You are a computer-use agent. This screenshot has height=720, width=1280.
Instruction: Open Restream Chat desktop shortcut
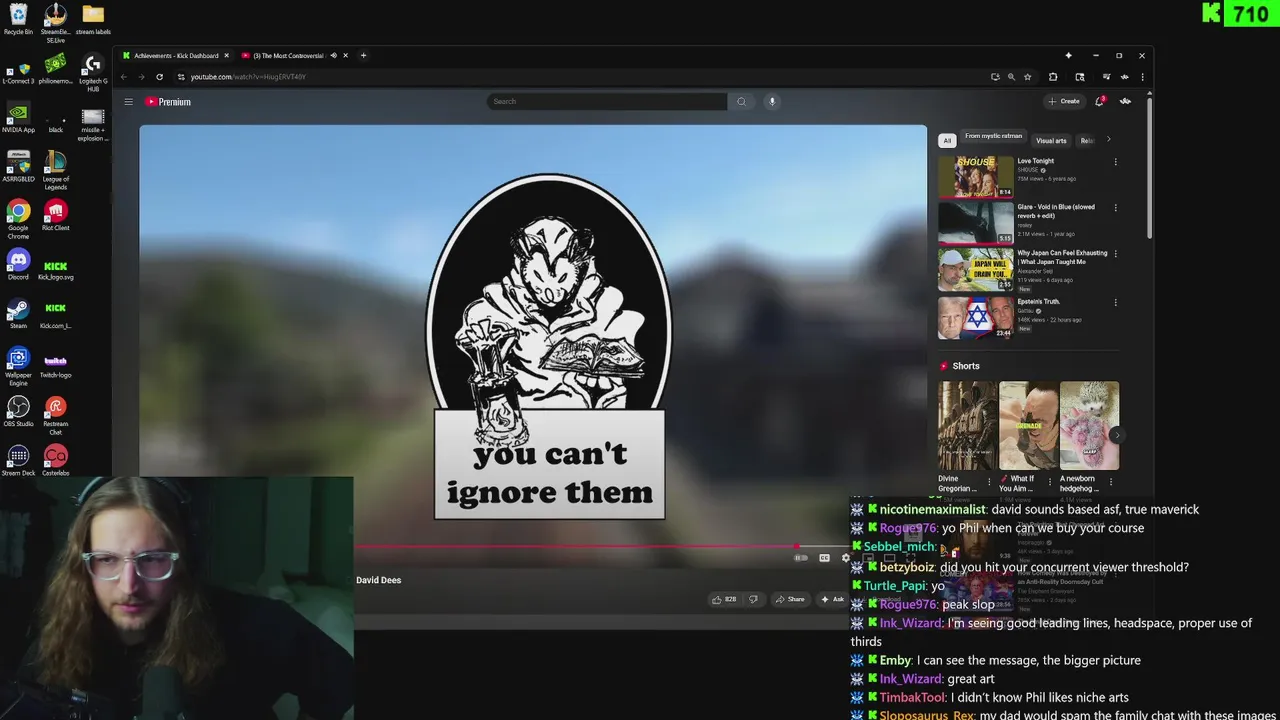click(x=56, y=415)
